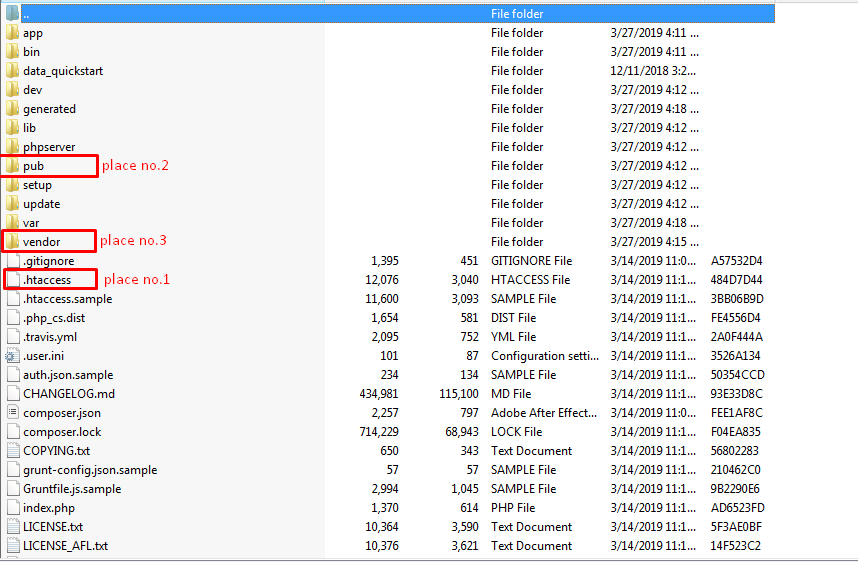Click the .user.ini gear file icon
This screenshot has height=562, width=858.
(12, 356)
